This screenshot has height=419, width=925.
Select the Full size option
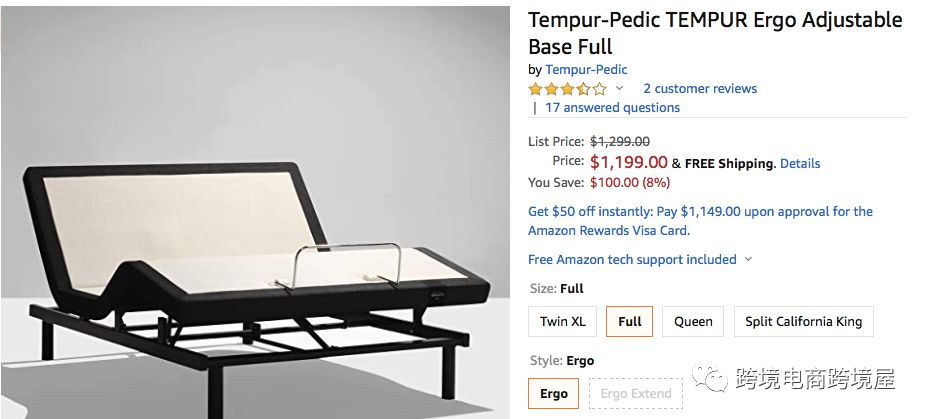click(629, 322)
